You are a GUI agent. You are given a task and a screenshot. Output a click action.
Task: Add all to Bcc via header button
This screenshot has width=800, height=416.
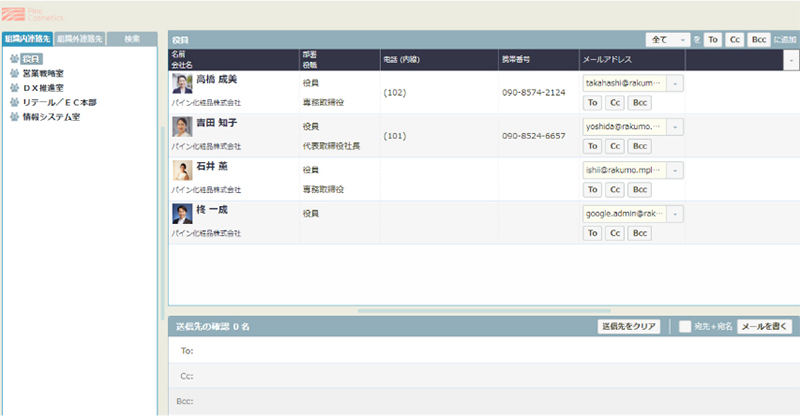pos(759,39)
